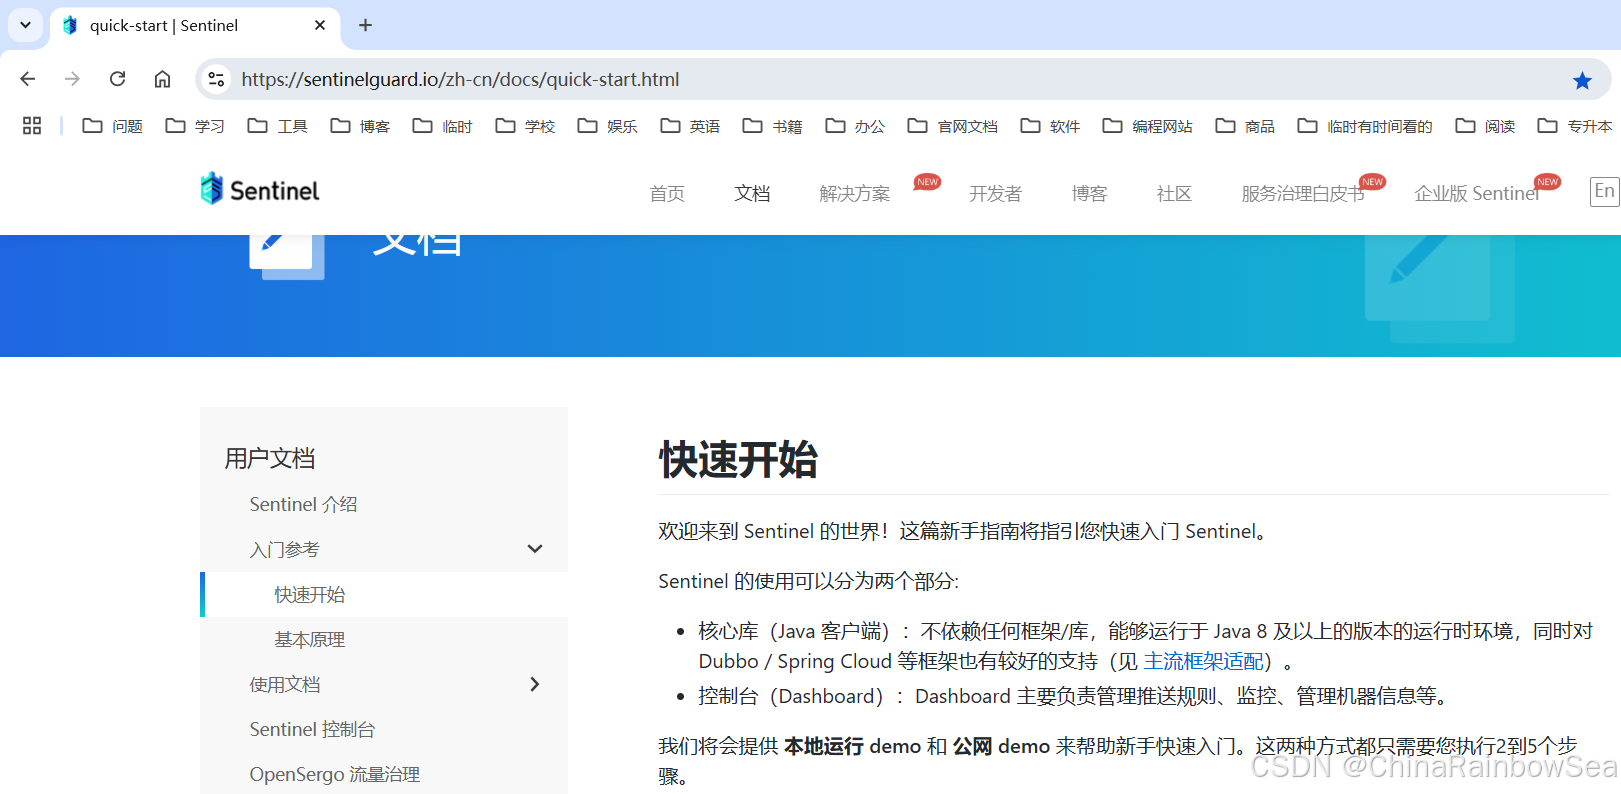Select 基本原理 in the sidebar
The image size is (1621, 794).
[310, 639]
